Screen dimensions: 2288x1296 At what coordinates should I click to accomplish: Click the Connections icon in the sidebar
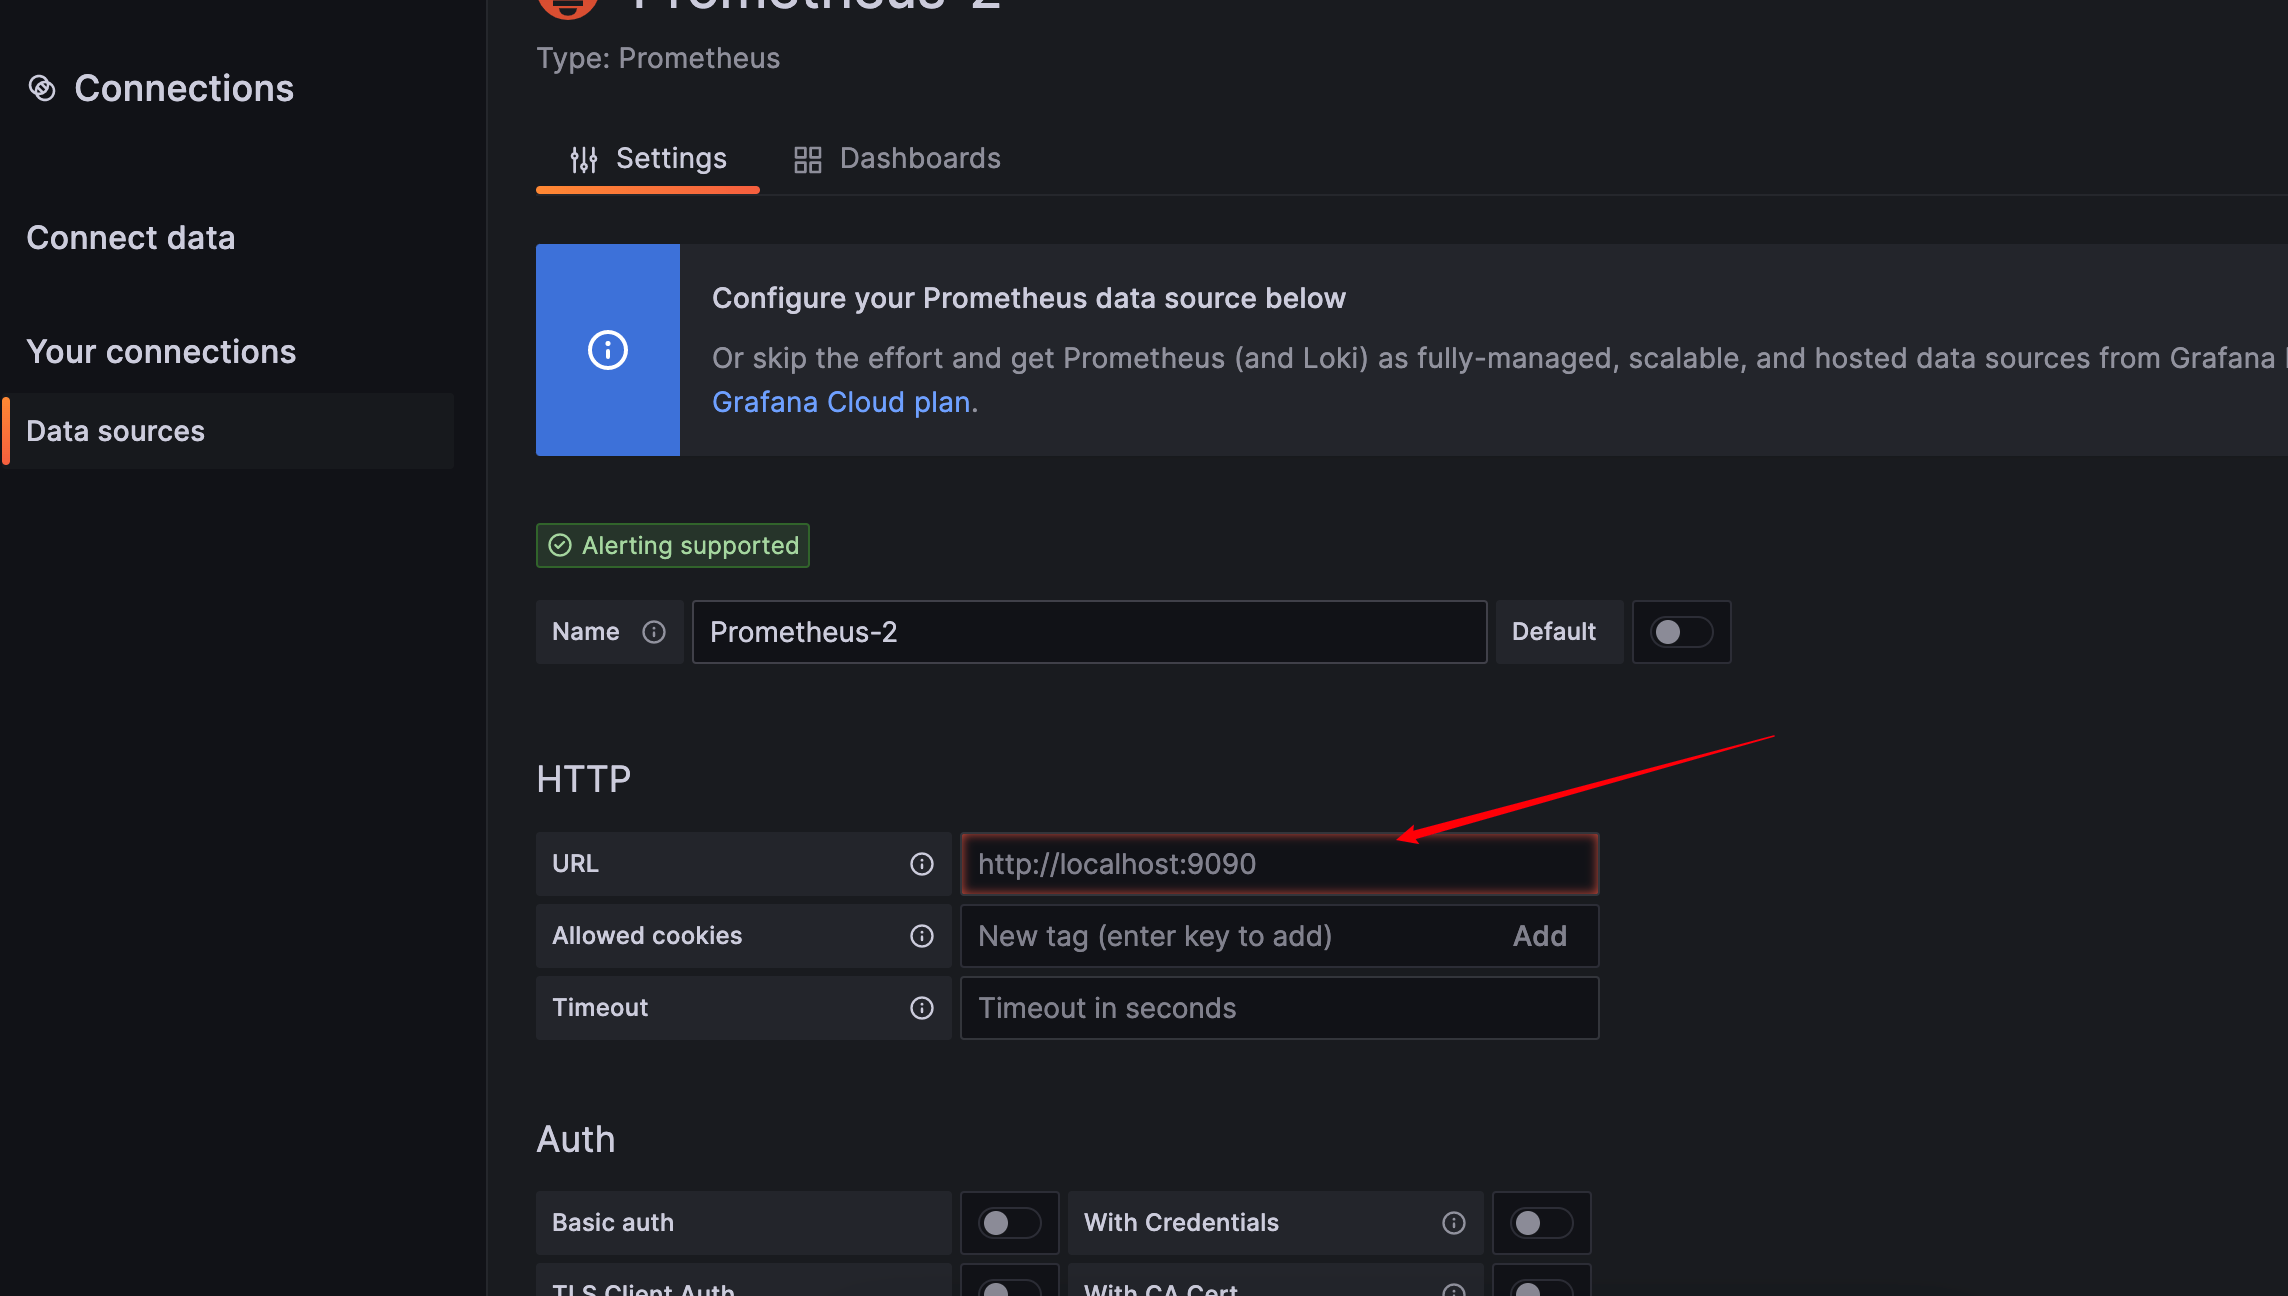coord(42,88)
